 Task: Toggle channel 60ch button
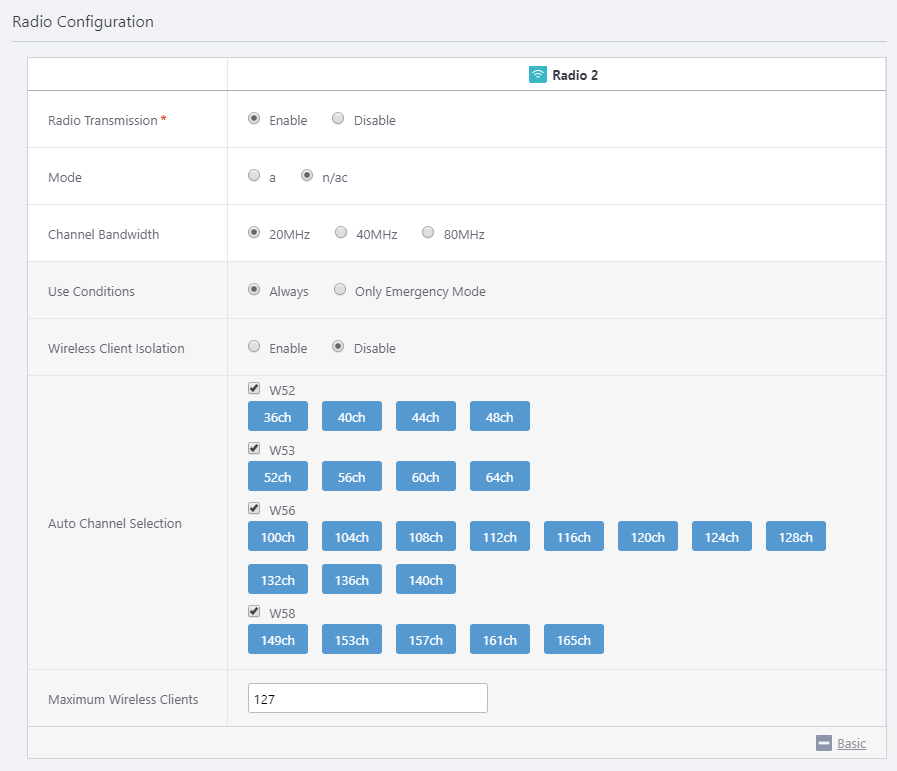pos(426,476)
